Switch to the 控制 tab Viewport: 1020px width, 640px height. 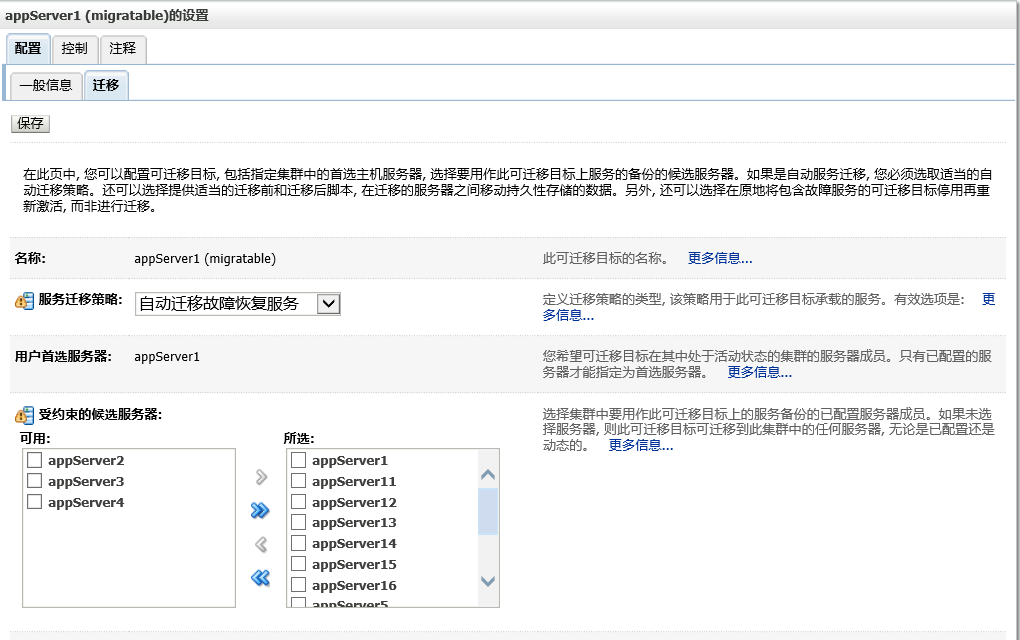[74, 49]
